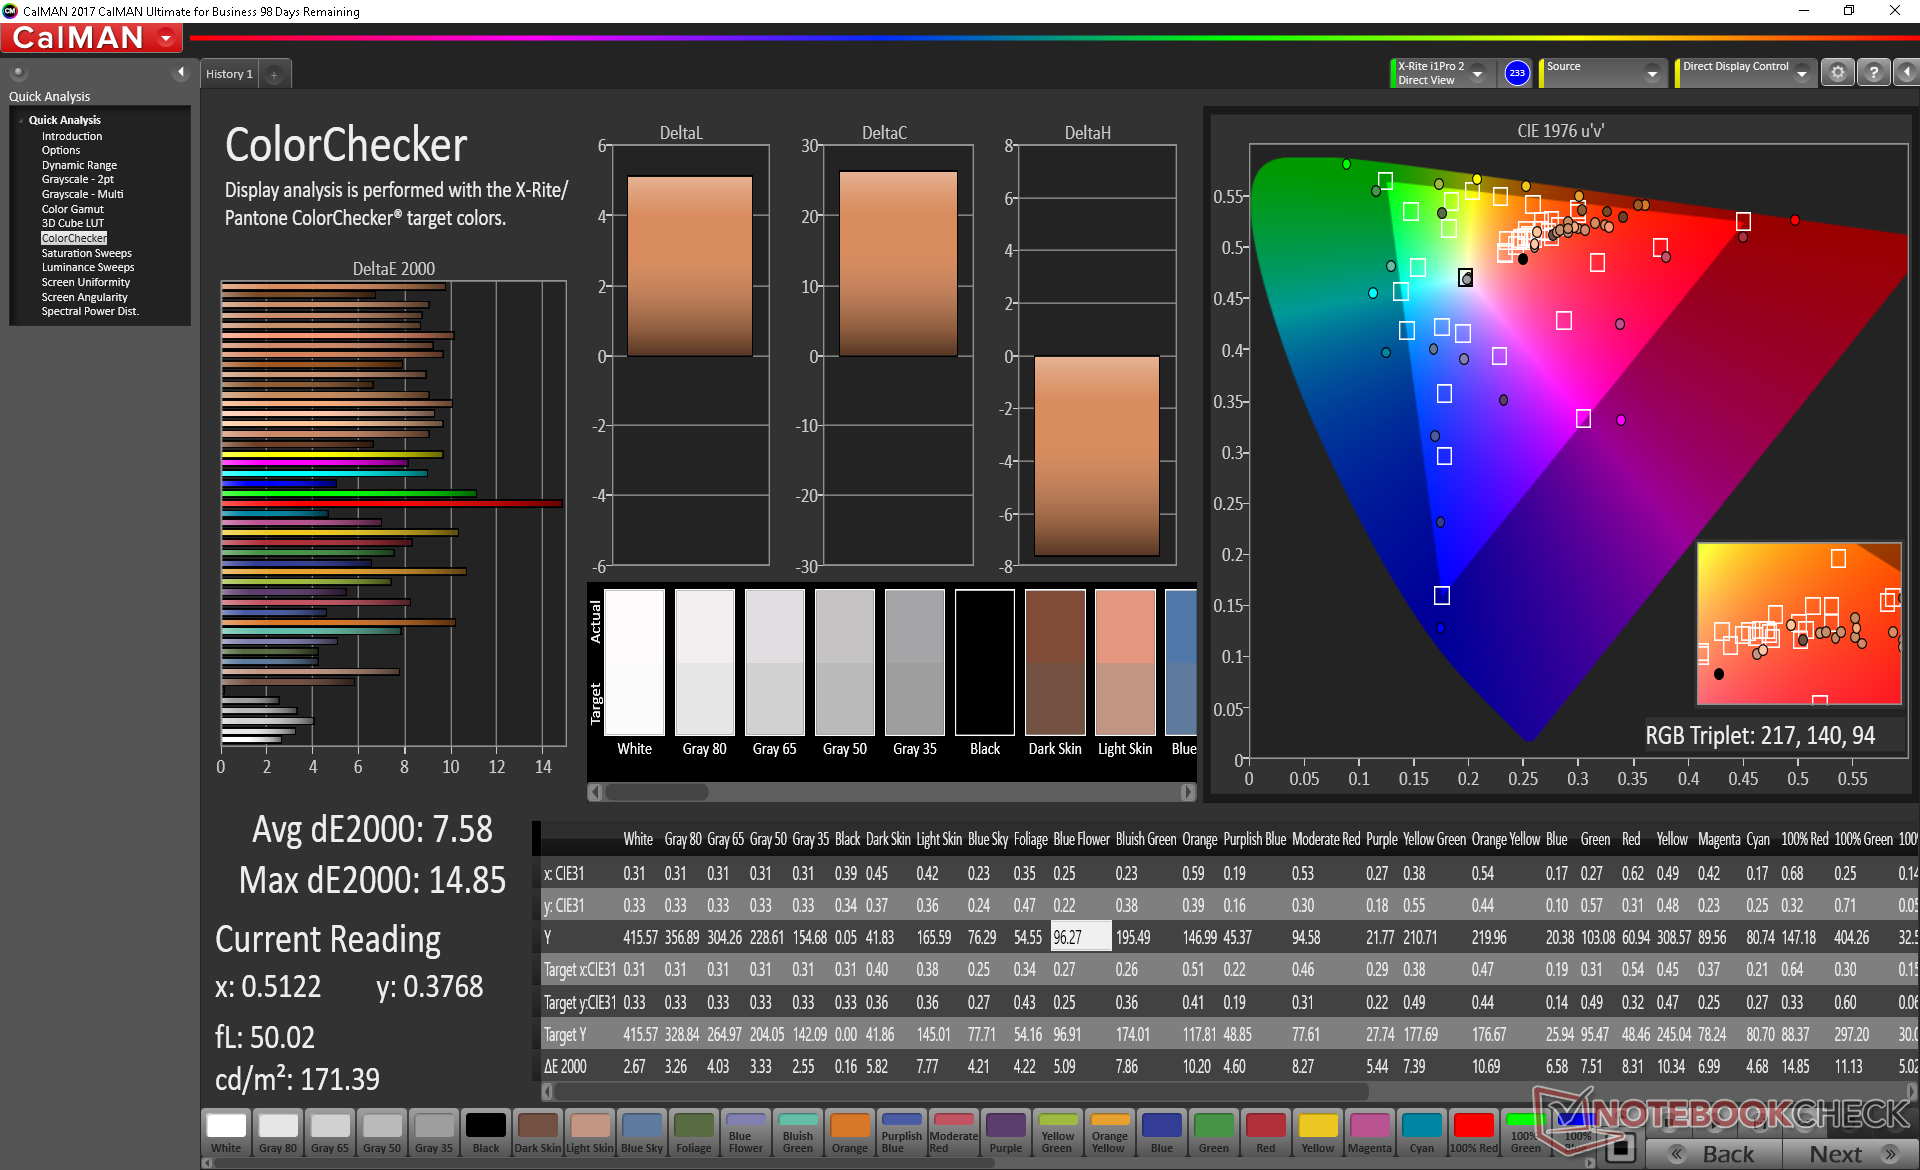Select the Blue Flower patch button
This screenshot has width=1920, height=1170.
[746, 1132]
